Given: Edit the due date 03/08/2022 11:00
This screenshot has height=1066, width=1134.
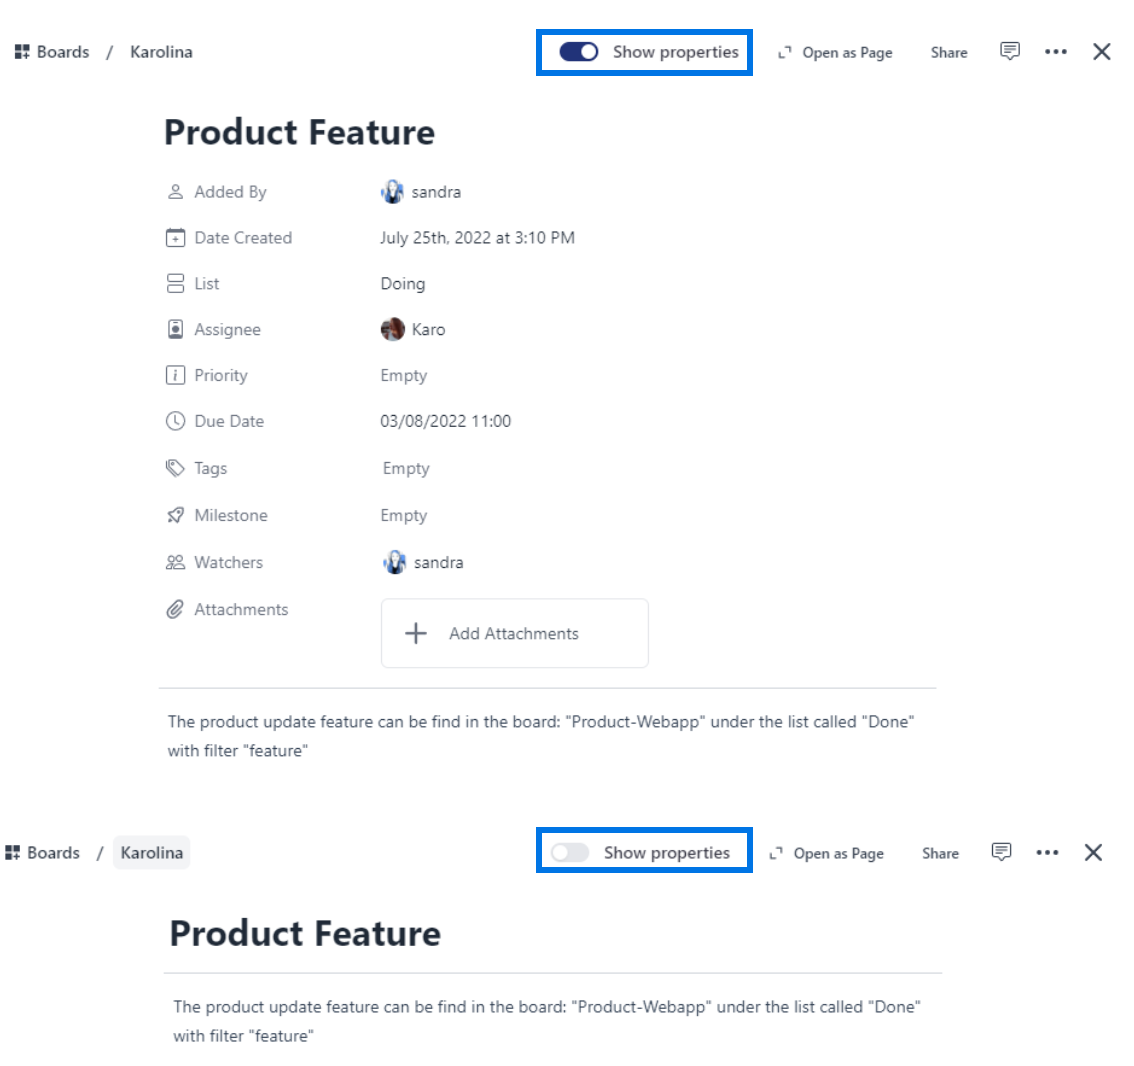Looking at the screenshot, I should (445, 421).
